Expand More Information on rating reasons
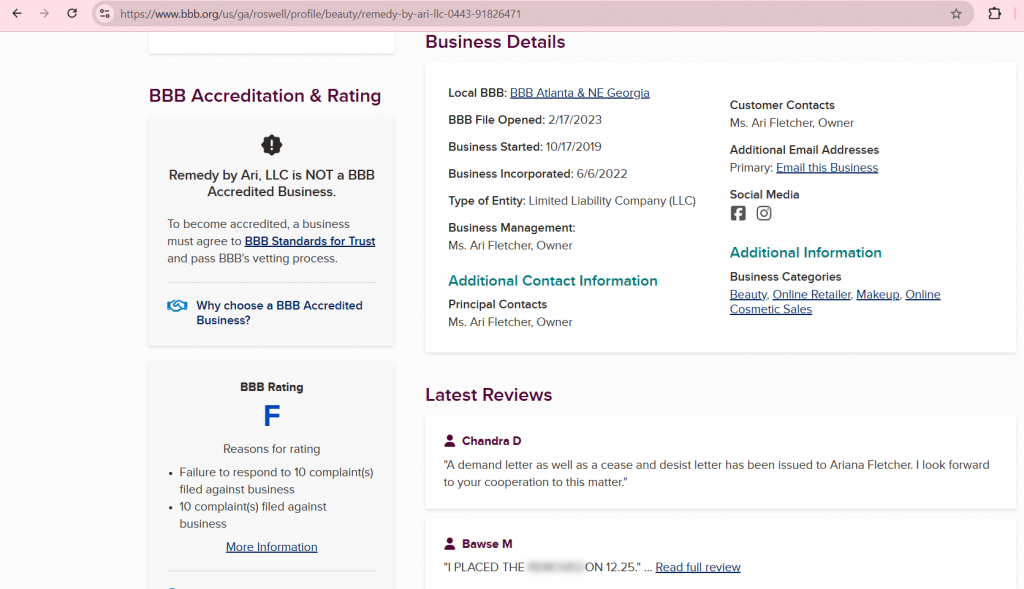1024x589 pixels. point(271,547)
